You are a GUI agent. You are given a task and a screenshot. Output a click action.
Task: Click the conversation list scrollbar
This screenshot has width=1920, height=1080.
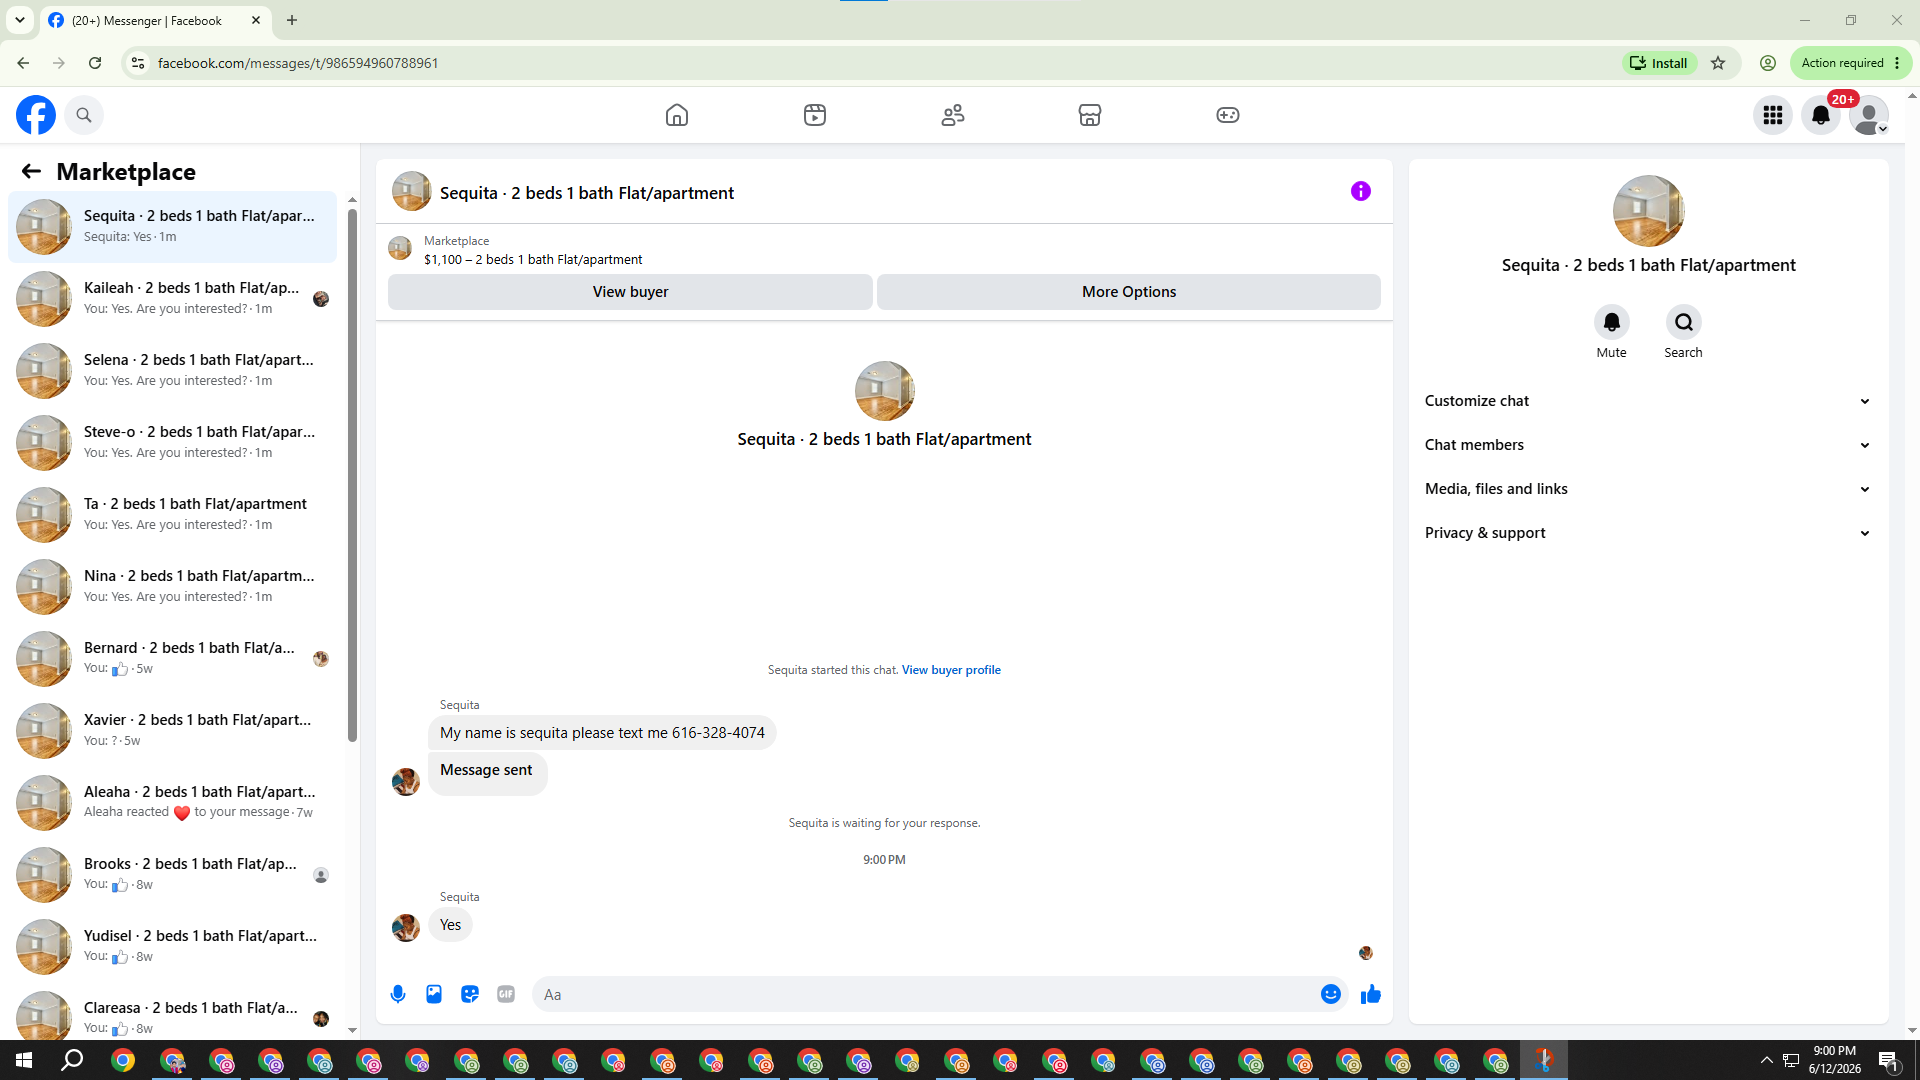pyautogui.click(x=352, y=475)
